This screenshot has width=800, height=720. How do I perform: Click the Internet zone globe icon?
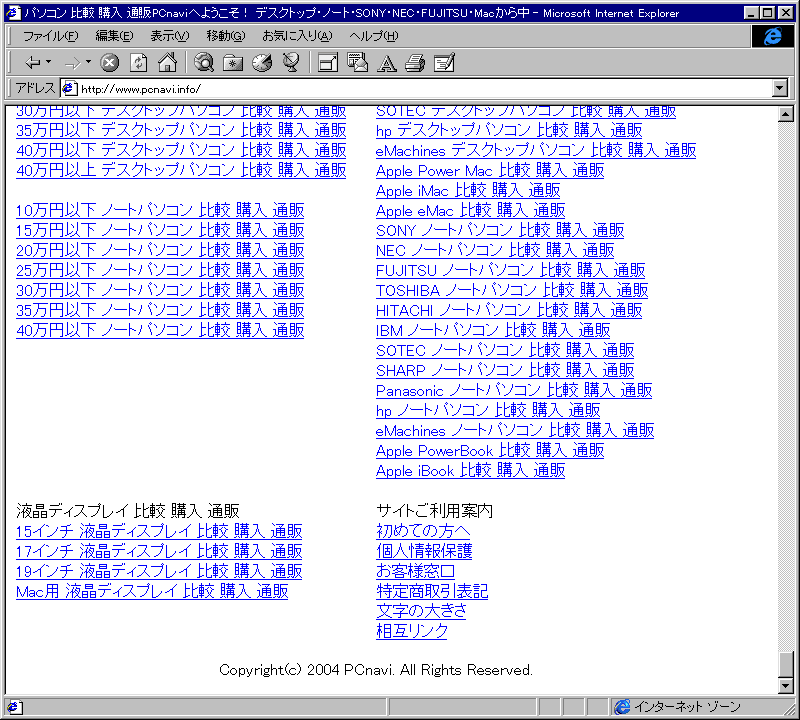[622, 707]
